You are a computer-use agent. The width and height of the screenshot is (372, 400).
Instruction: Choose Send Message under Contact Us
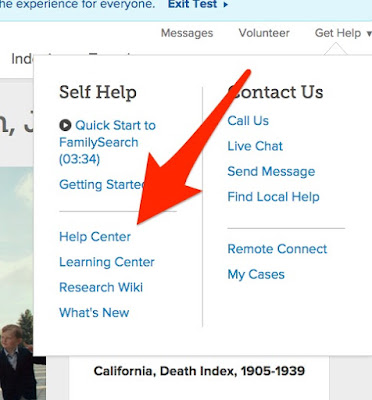(271, 171)
